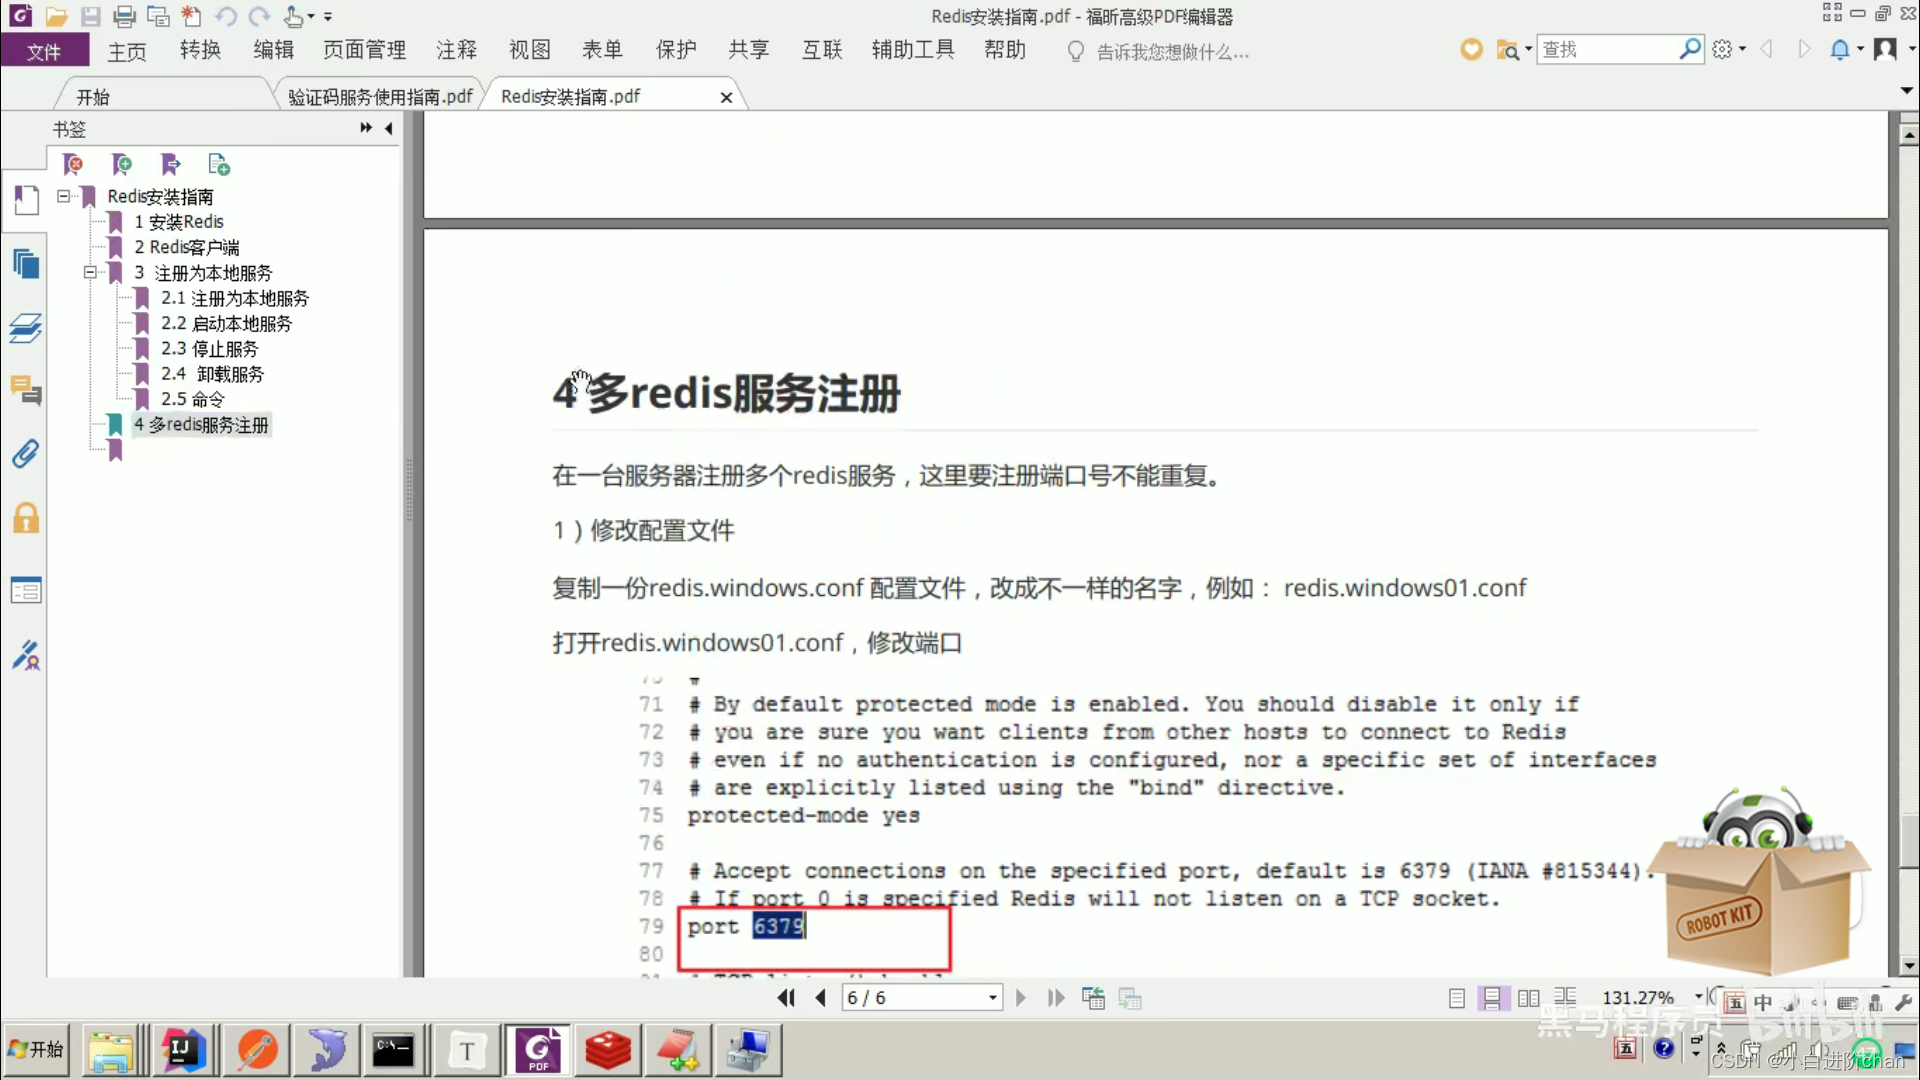Image resolution: width=1920 pixels, height=1080 pixels.
Task: Open the 注释 ribbon tab
Action: pos(456,50)
